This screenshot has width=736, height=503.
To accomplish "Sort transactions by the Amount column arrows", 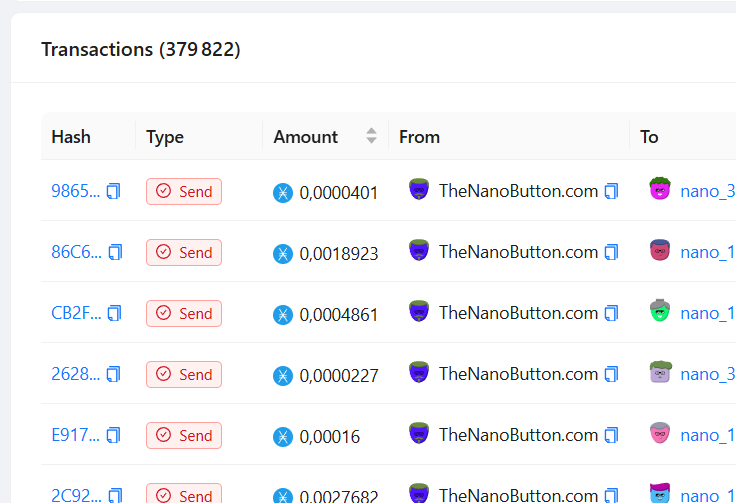I will (x=371, y=136).
